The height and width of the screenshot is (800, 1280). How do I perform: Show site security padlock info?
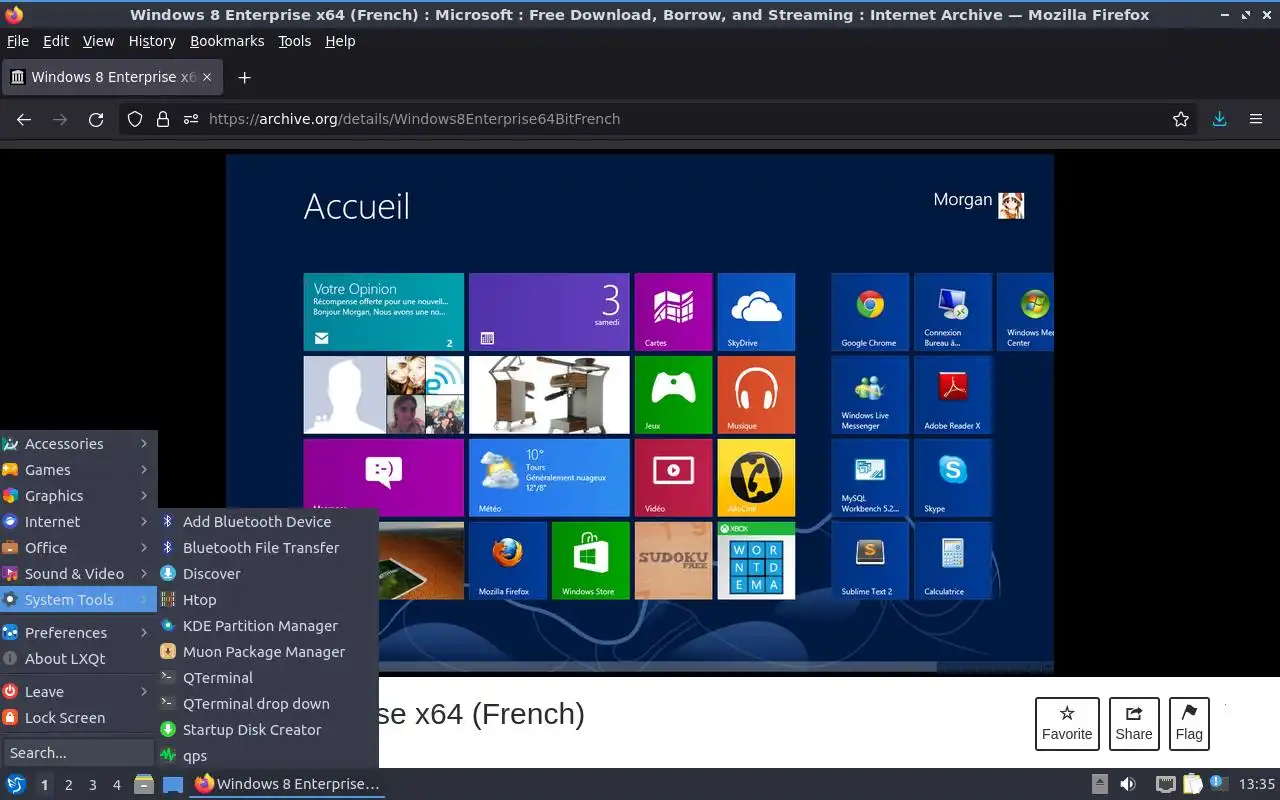pyautogui.click(x=163, y=119)
